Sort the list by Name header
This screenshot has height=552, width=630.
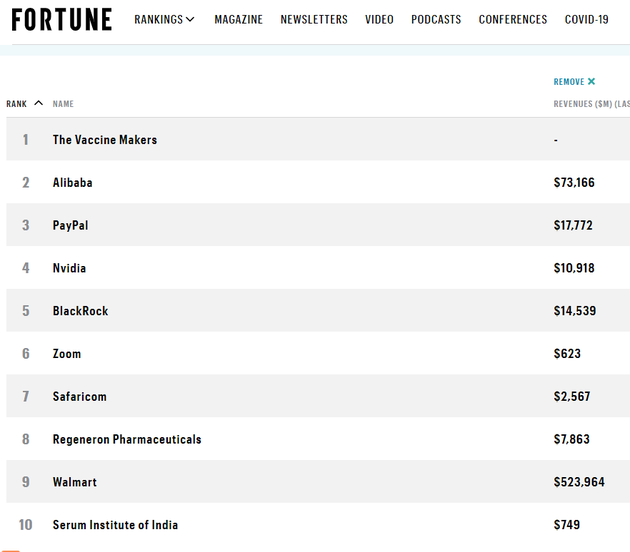tap(63, 104)
